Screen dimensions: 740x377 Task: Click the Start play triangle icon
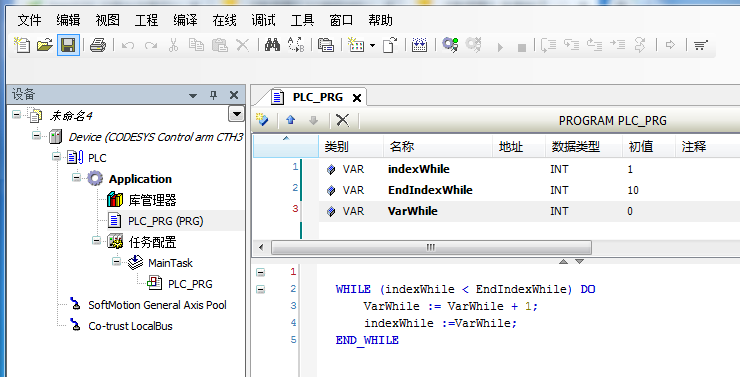(501, 47)
